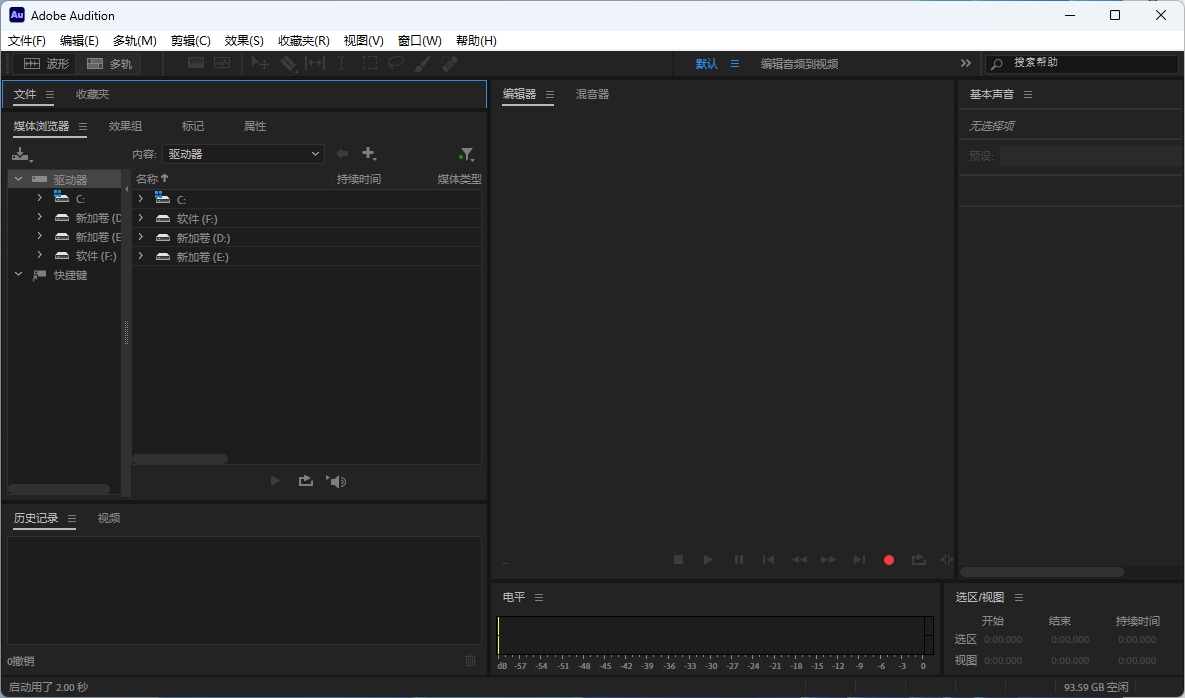1185x698 pixels.
Task: Click the add shortcut plus icon
Action: (x=369, y=154)
